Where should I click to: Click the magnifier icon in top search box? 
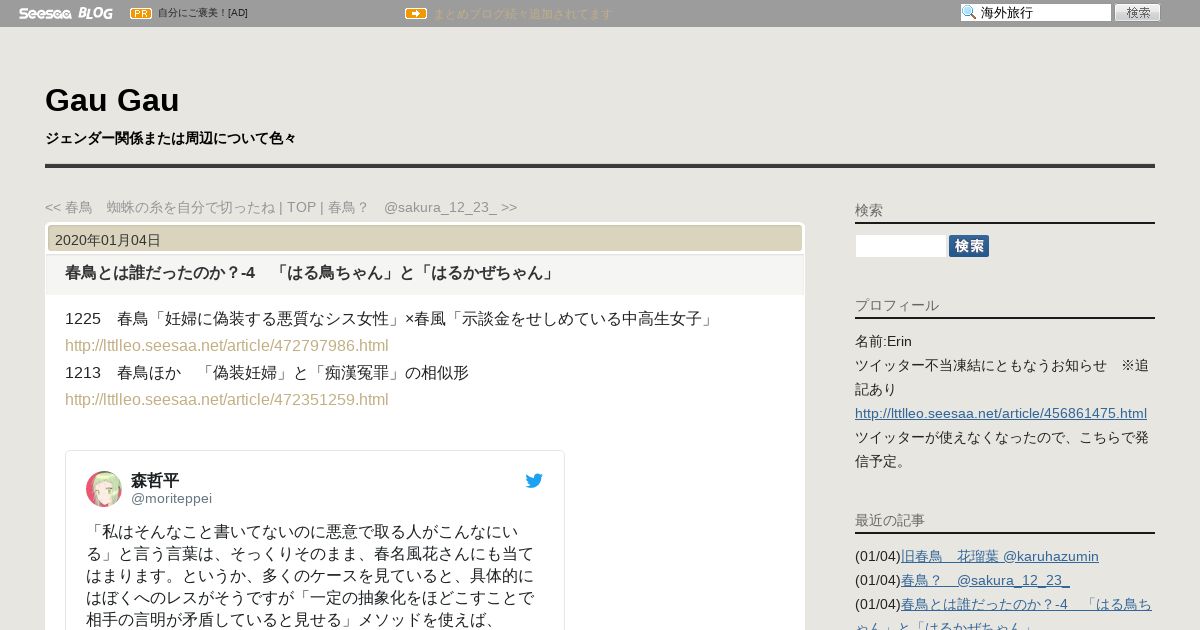pyautogui.click(x=969, y=13)
